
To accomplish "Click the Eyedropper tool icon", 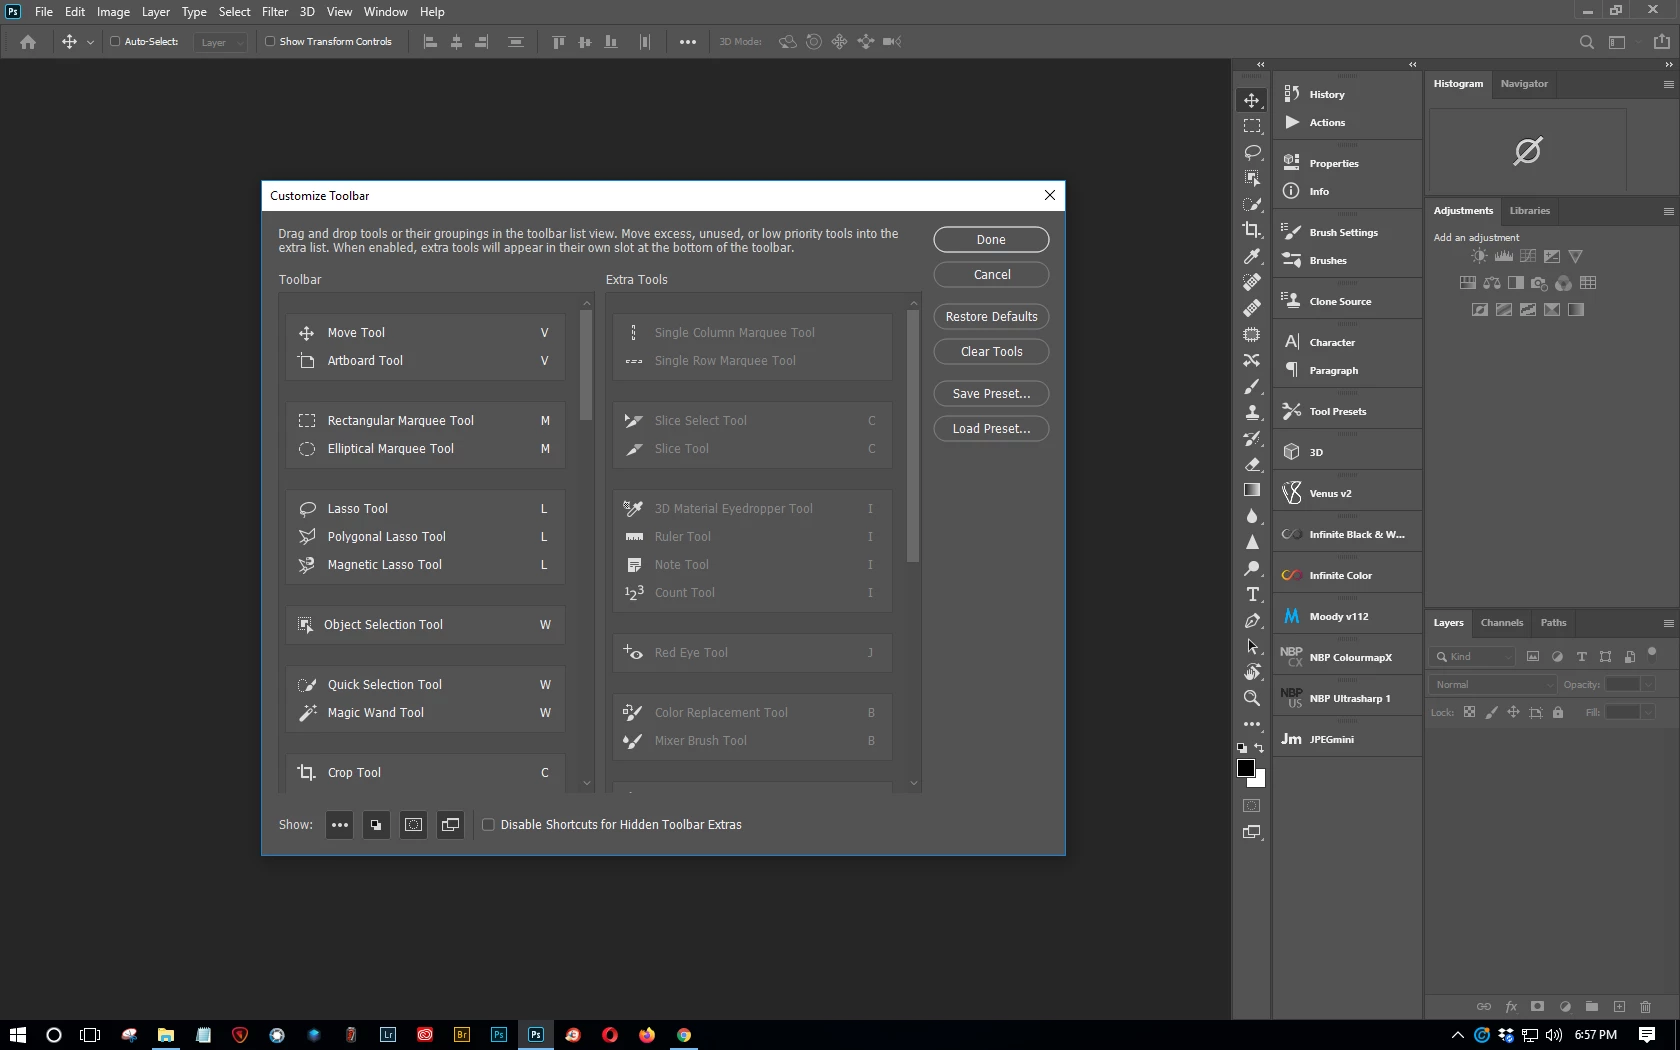I will 1252,256.
